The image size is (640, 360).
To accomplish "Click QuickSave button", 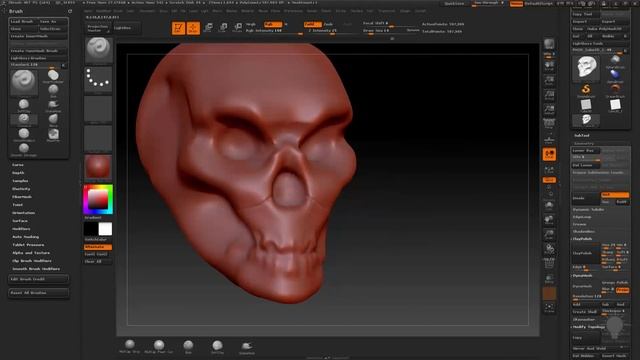I will (x=454, y=4).
